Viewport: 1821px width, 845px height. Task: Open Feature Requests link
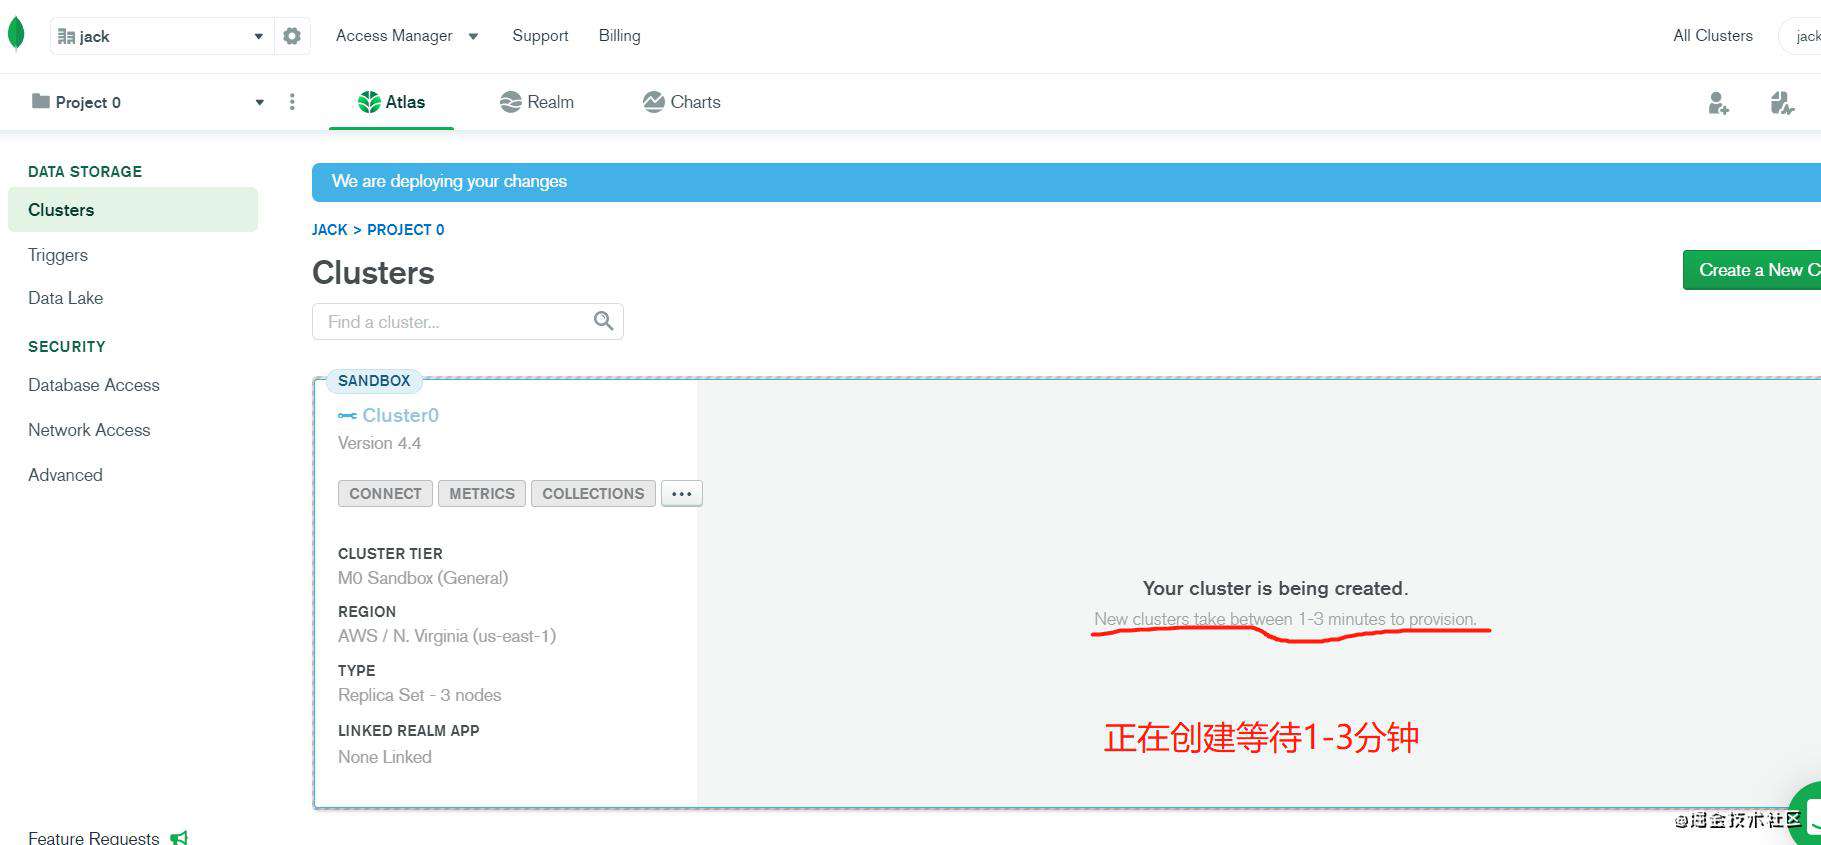click(94, 838)
